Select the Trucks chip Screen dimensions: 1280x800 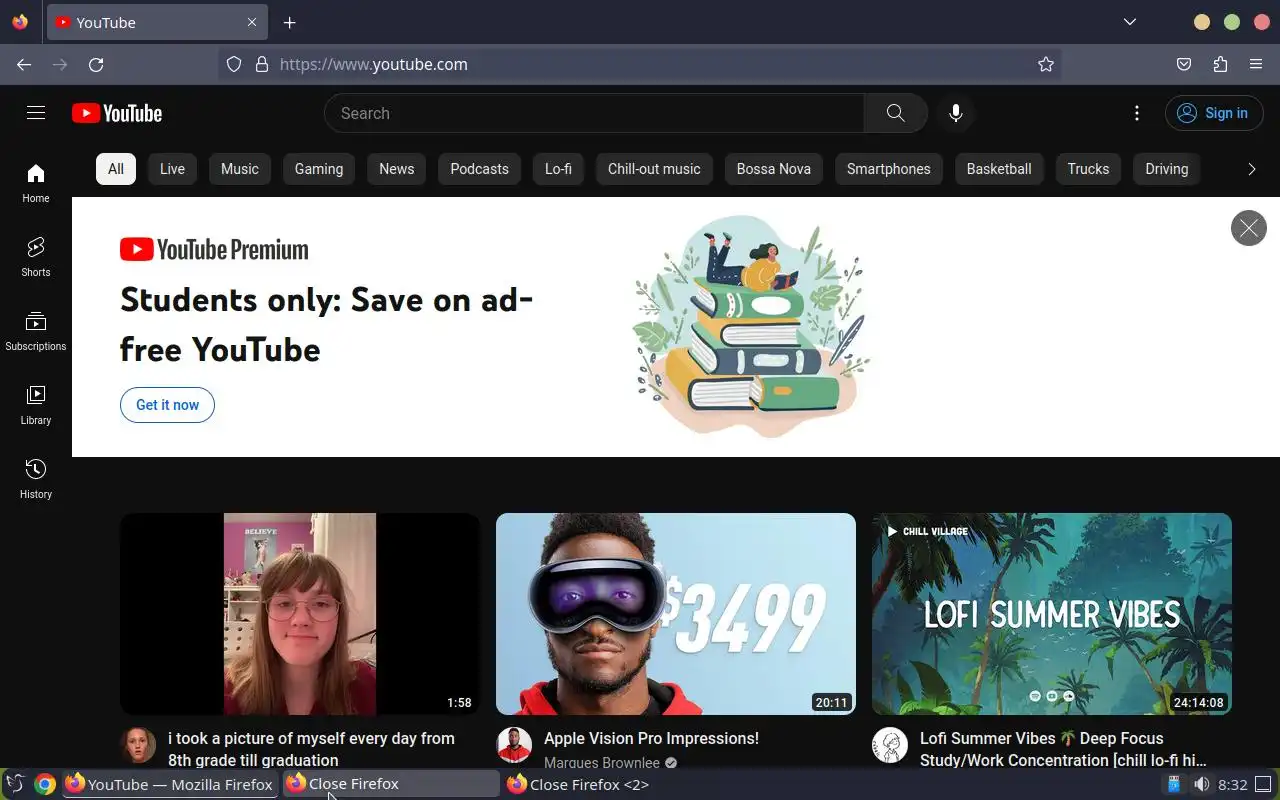point(1088,169)
